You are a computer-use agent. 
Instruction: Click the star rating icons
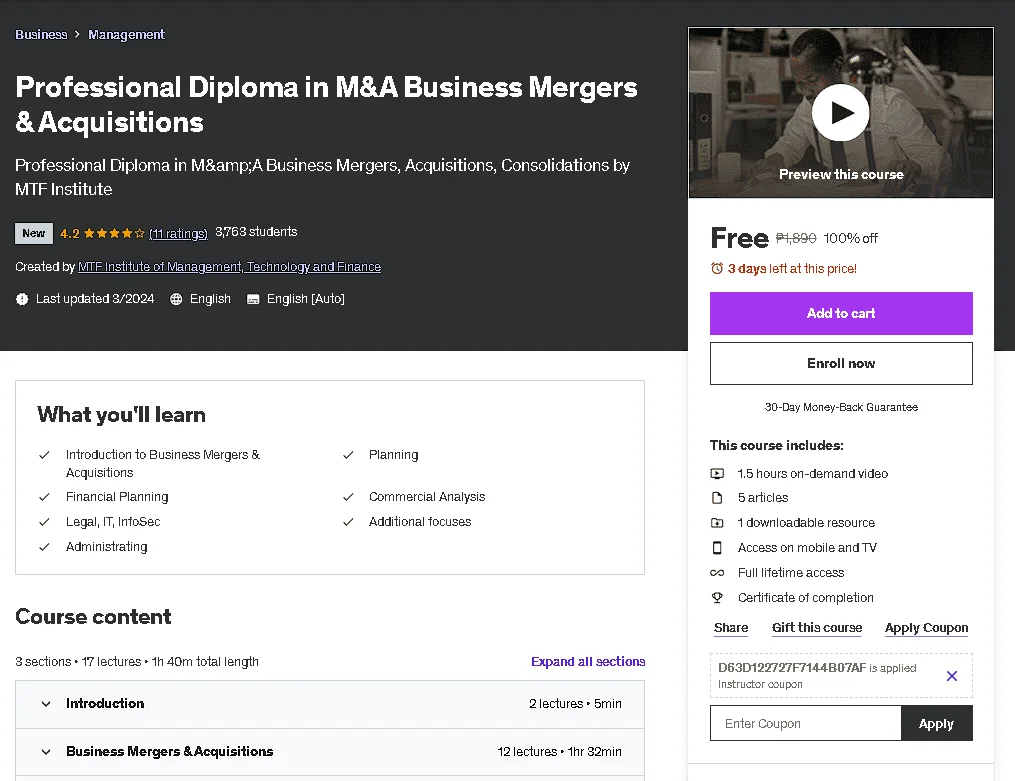tap(114, 234)
